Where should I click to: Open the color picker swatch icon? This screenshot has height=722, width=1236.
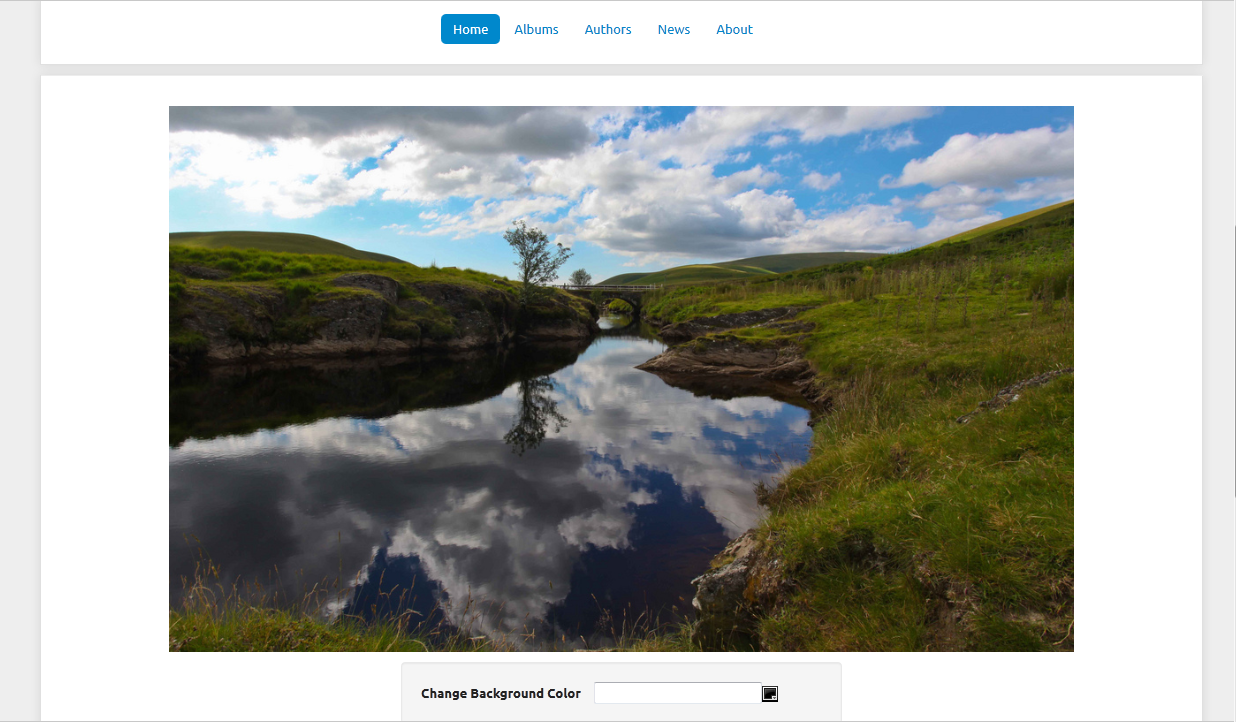tap(770, 694)
